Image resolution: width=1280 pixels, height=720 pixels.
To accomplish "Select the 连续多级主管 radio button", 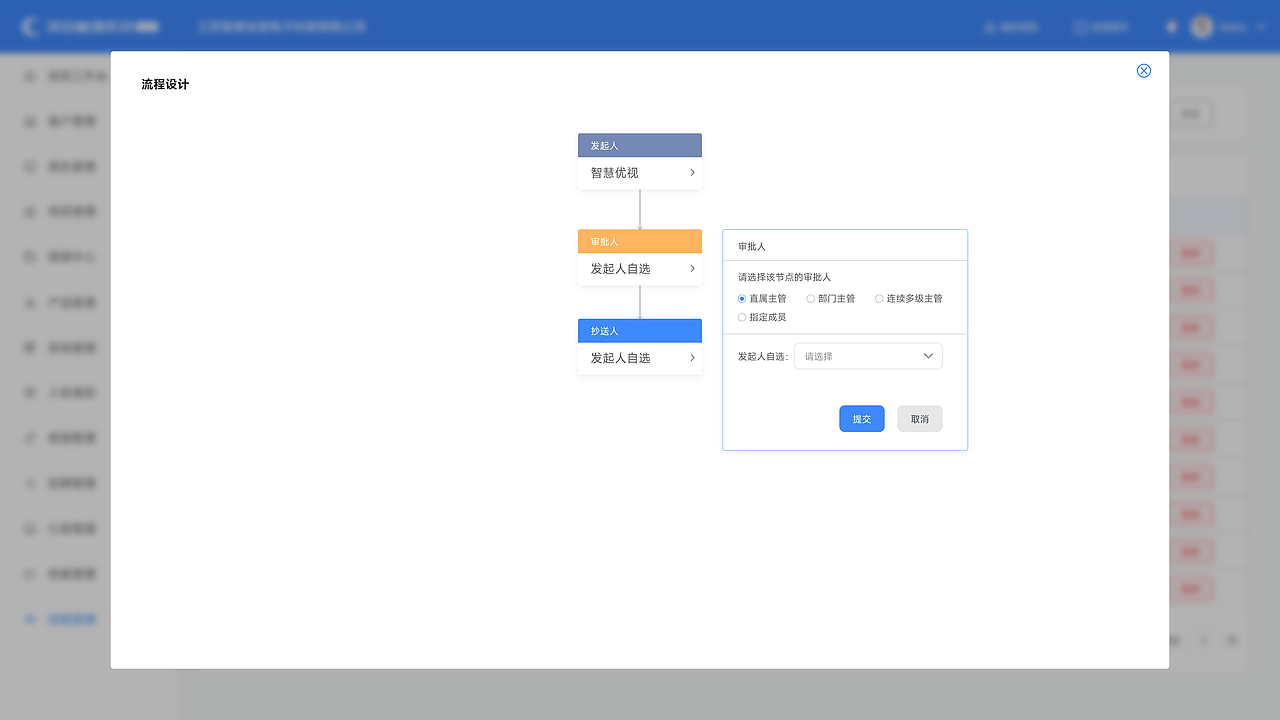I will coord(878,298).
